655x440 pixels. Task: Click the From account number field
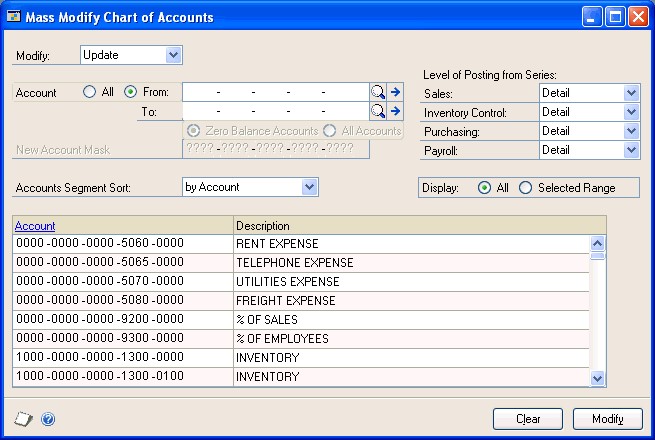point(276,92)
